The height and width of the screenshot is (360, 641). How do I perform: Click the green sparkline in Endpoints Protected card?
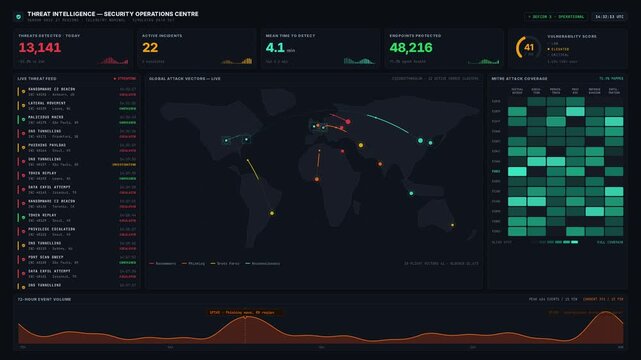[484, 61]
